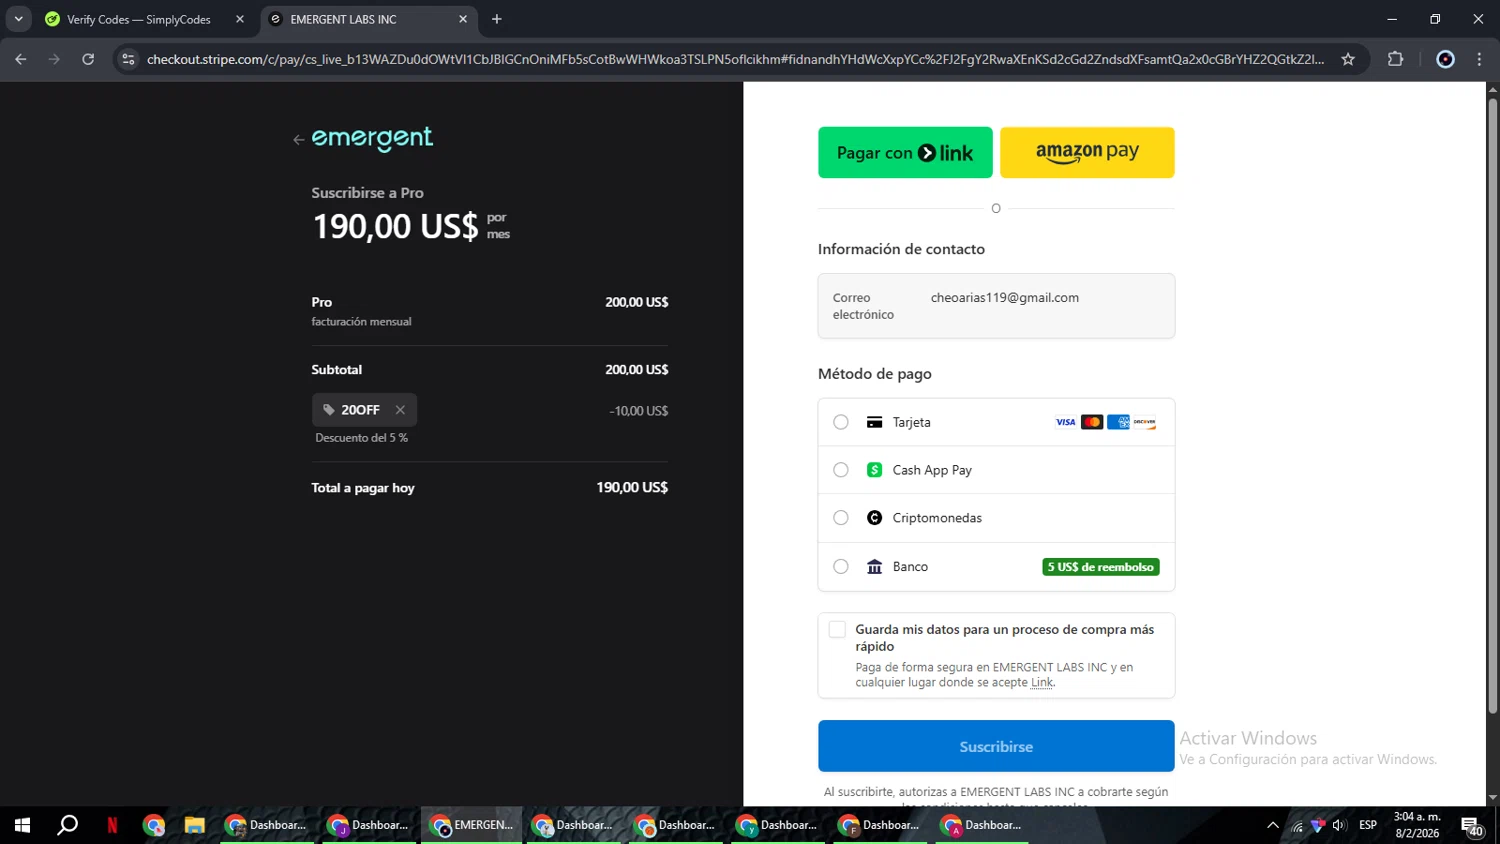1500x844 pixels.
Task: Select the Criptomonedas radio button
Action: point(841,518)
